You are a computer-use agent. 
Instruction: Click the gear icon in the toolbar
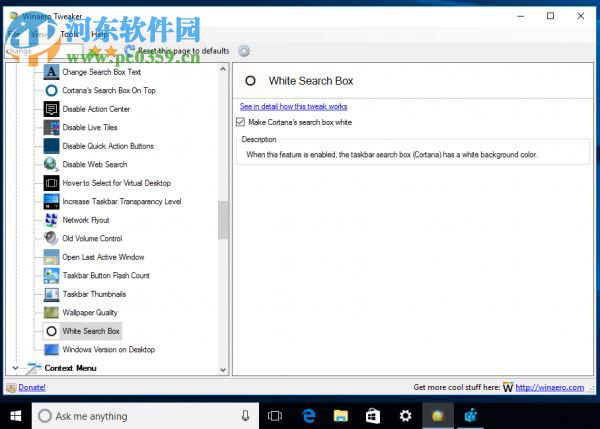click(x=244, y=51)
